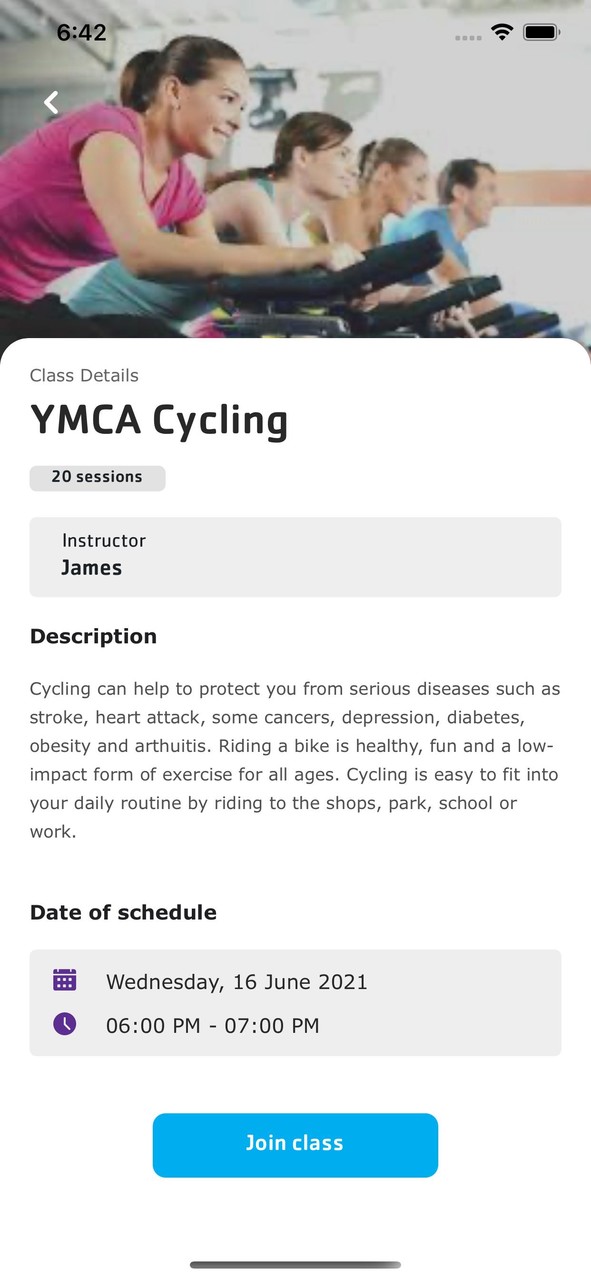The height and width of the screenshot is (1280, 591).
Task: Toggle the schedule date card selection
Action: coord(295,1001)
